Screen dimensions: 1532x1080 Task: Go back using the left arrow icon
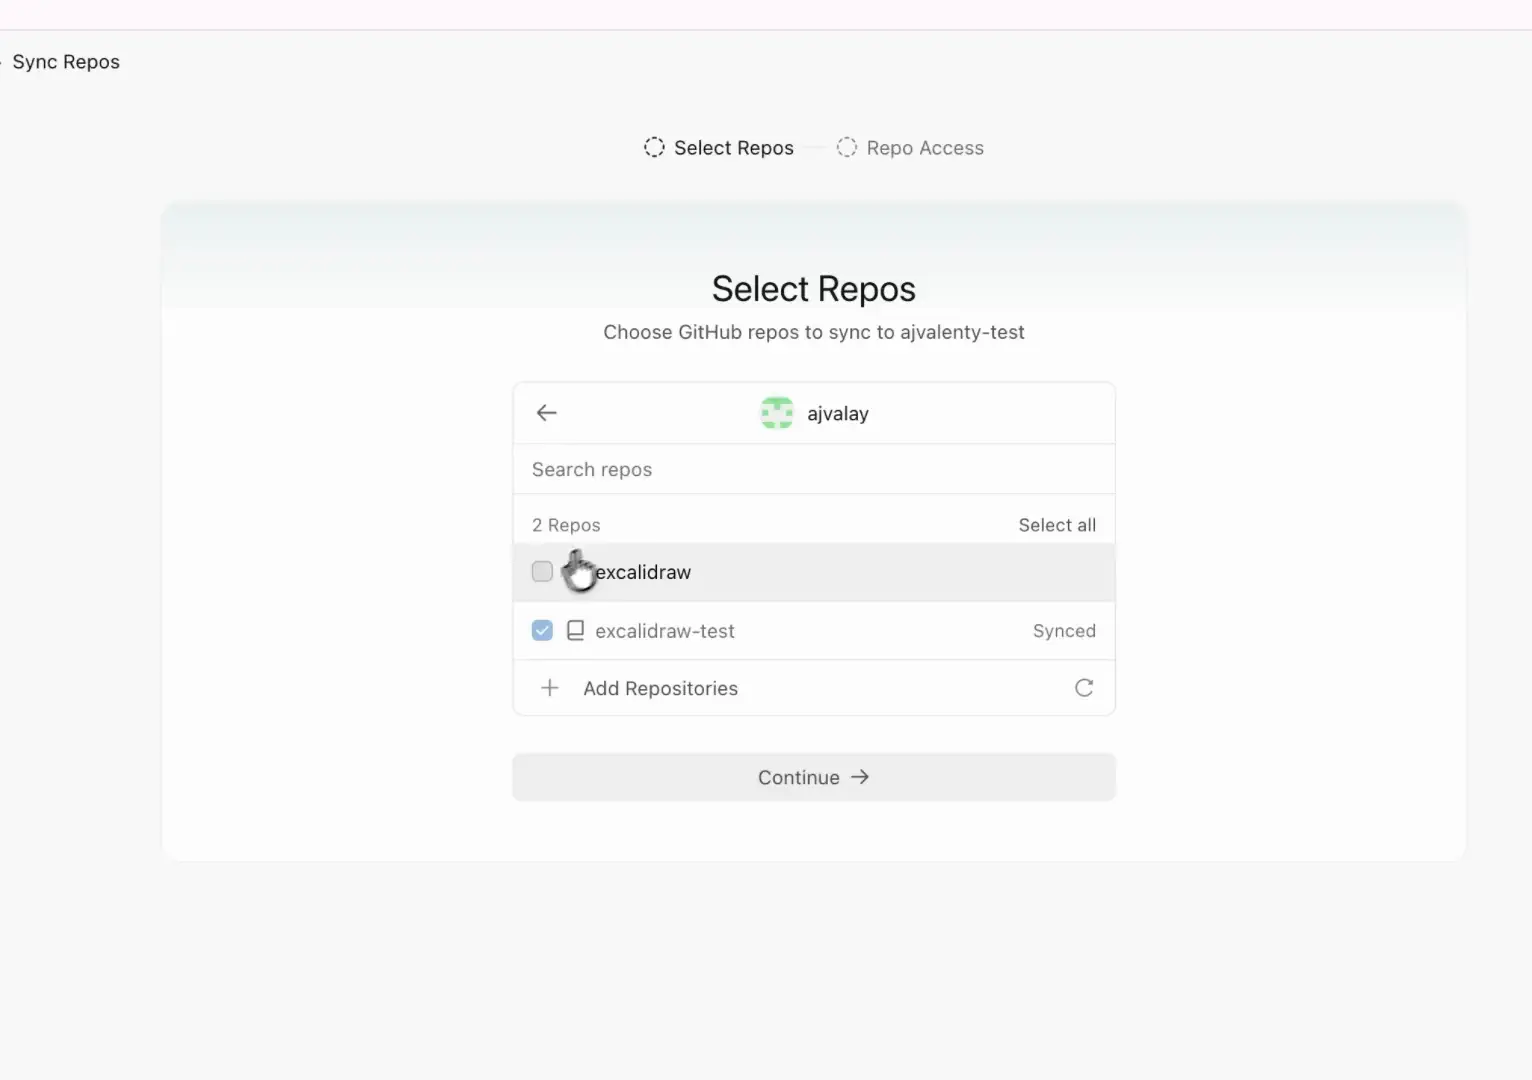coord(546,413)
